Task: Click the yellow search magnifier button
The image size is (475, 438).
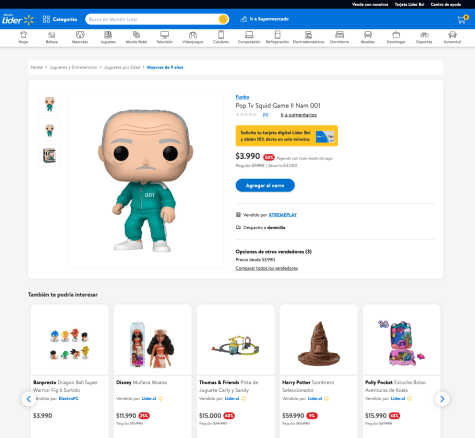Action: (x=223, y=19)
